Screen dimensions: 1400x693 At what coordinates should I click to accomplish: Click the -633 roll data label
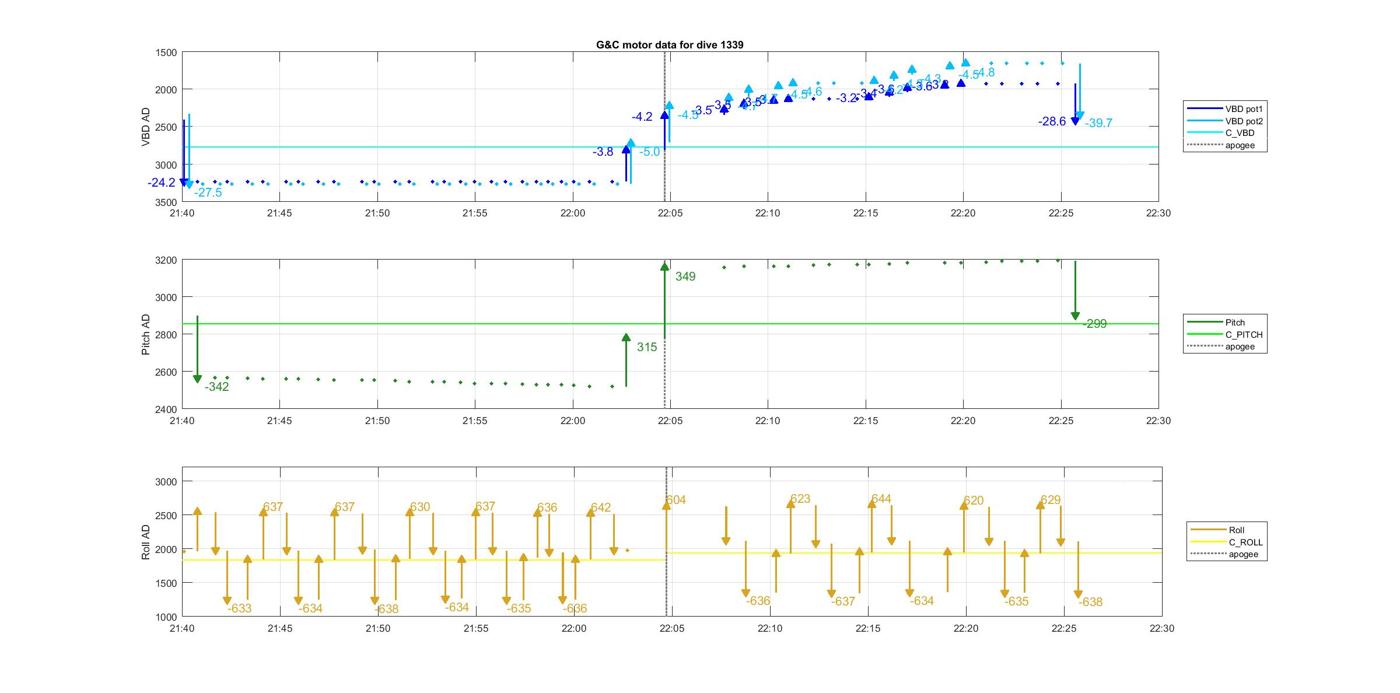(x=239, y=608)
